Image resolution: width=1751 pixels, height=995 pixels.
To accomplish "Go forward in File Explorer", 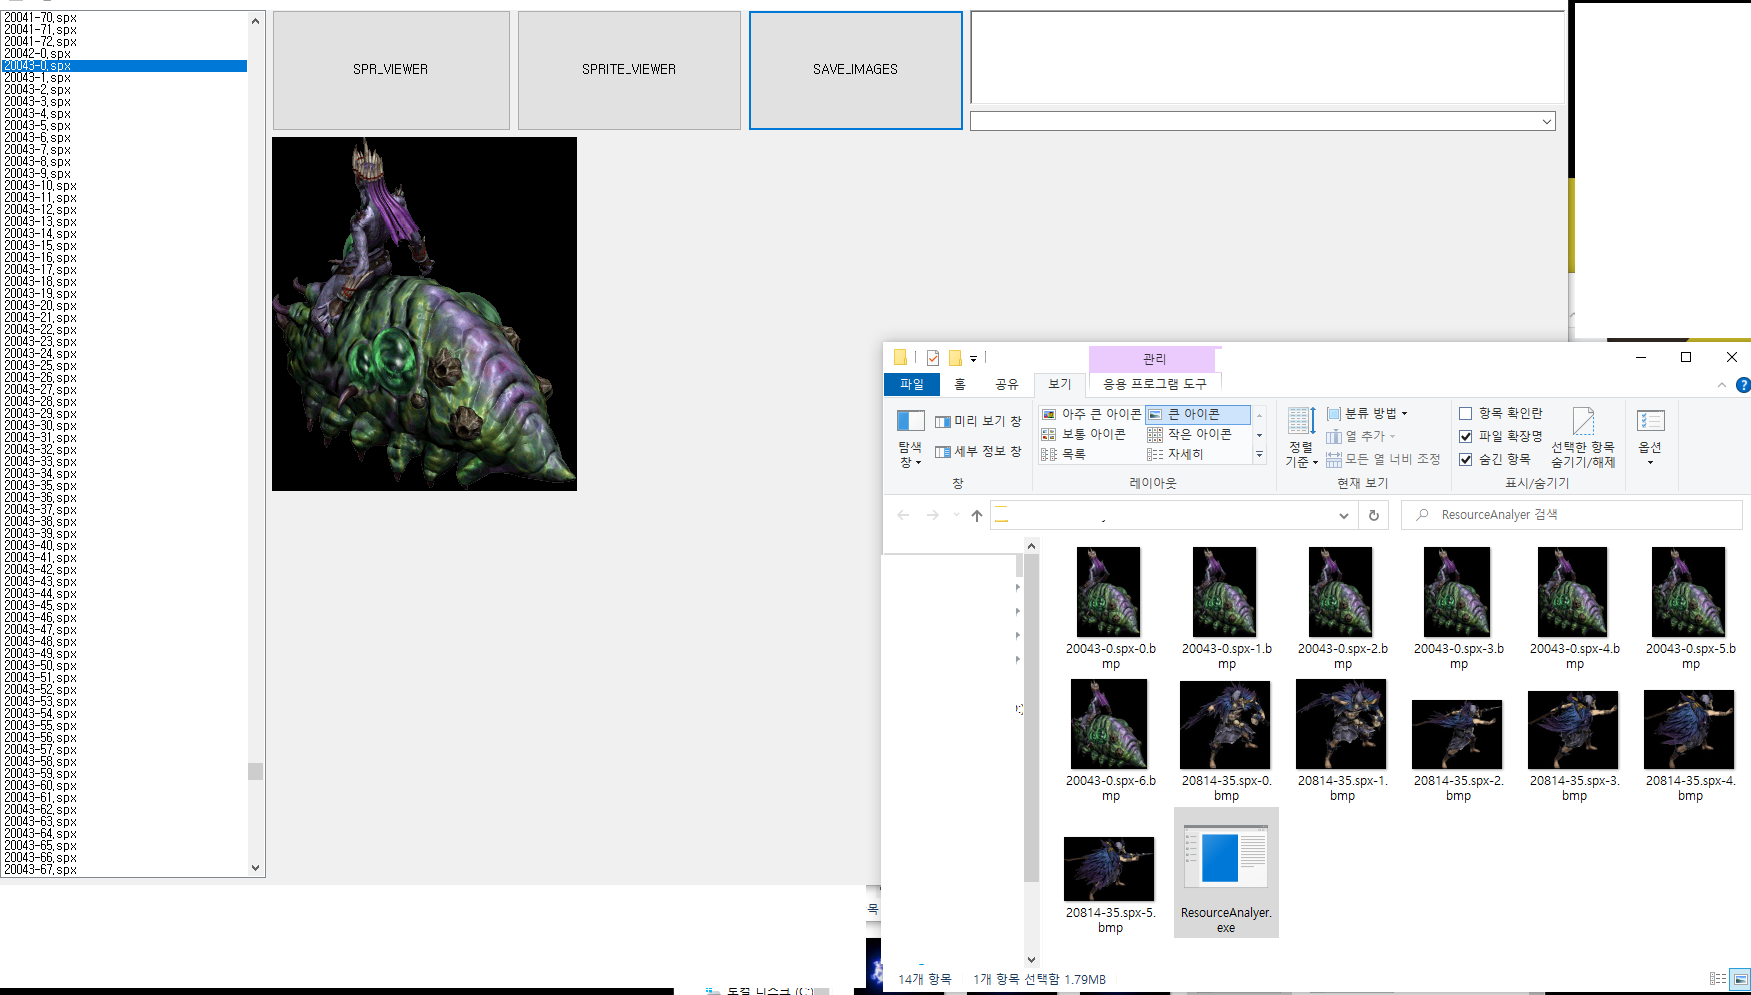I will point(932,515).
